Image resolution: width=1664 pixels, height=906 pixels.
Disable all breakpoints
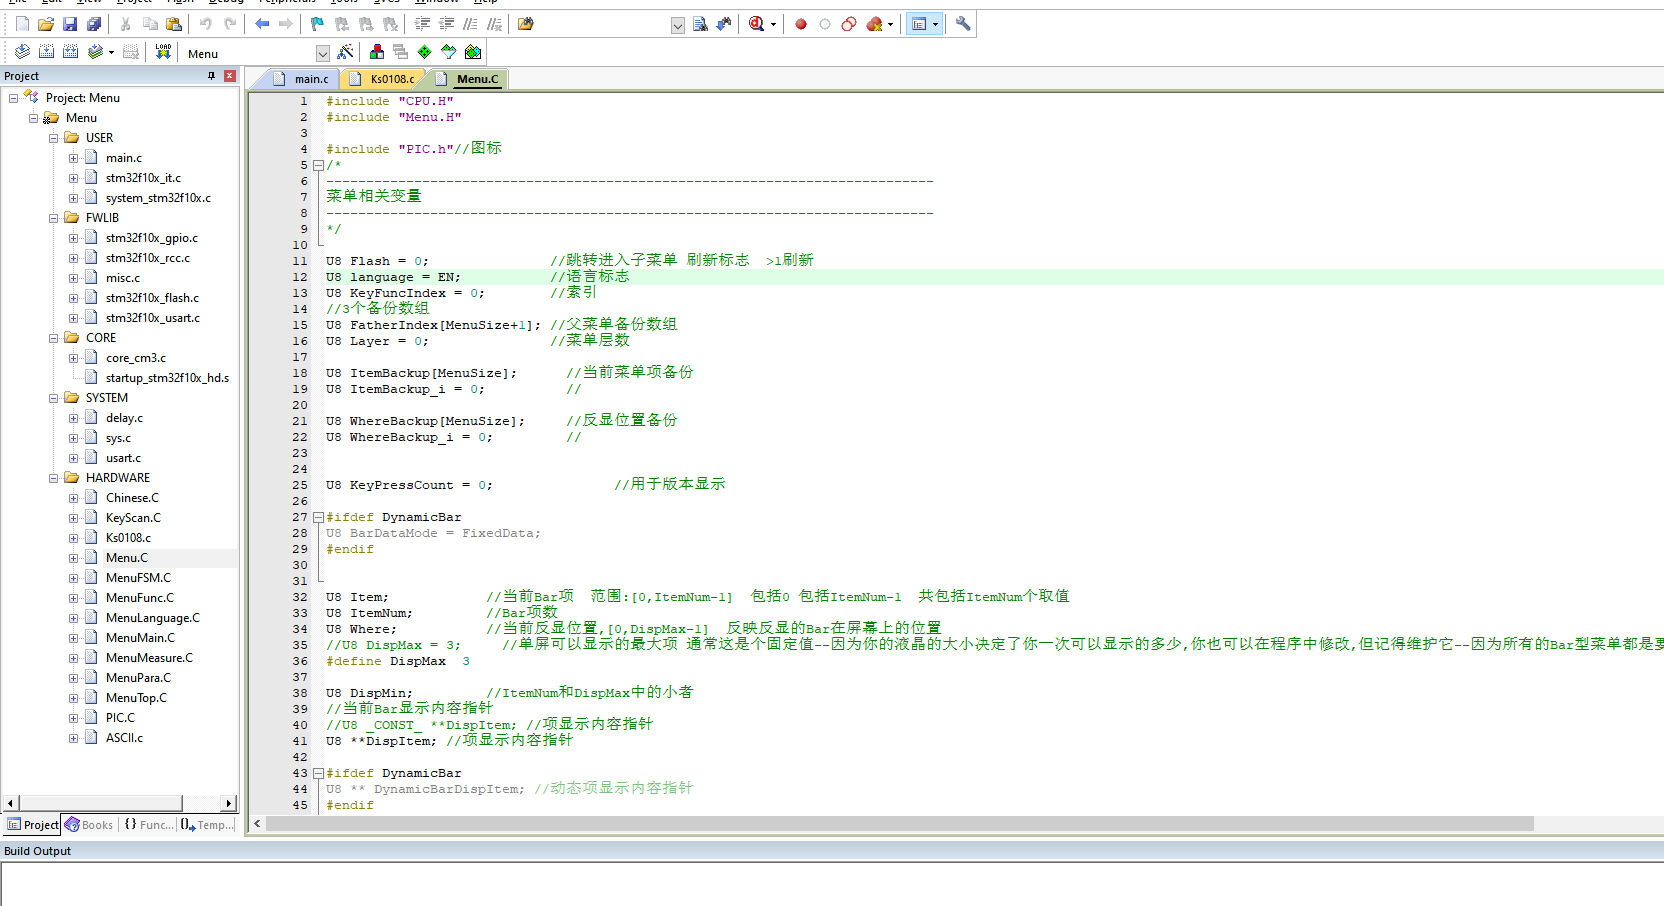(x=849, y=24)
